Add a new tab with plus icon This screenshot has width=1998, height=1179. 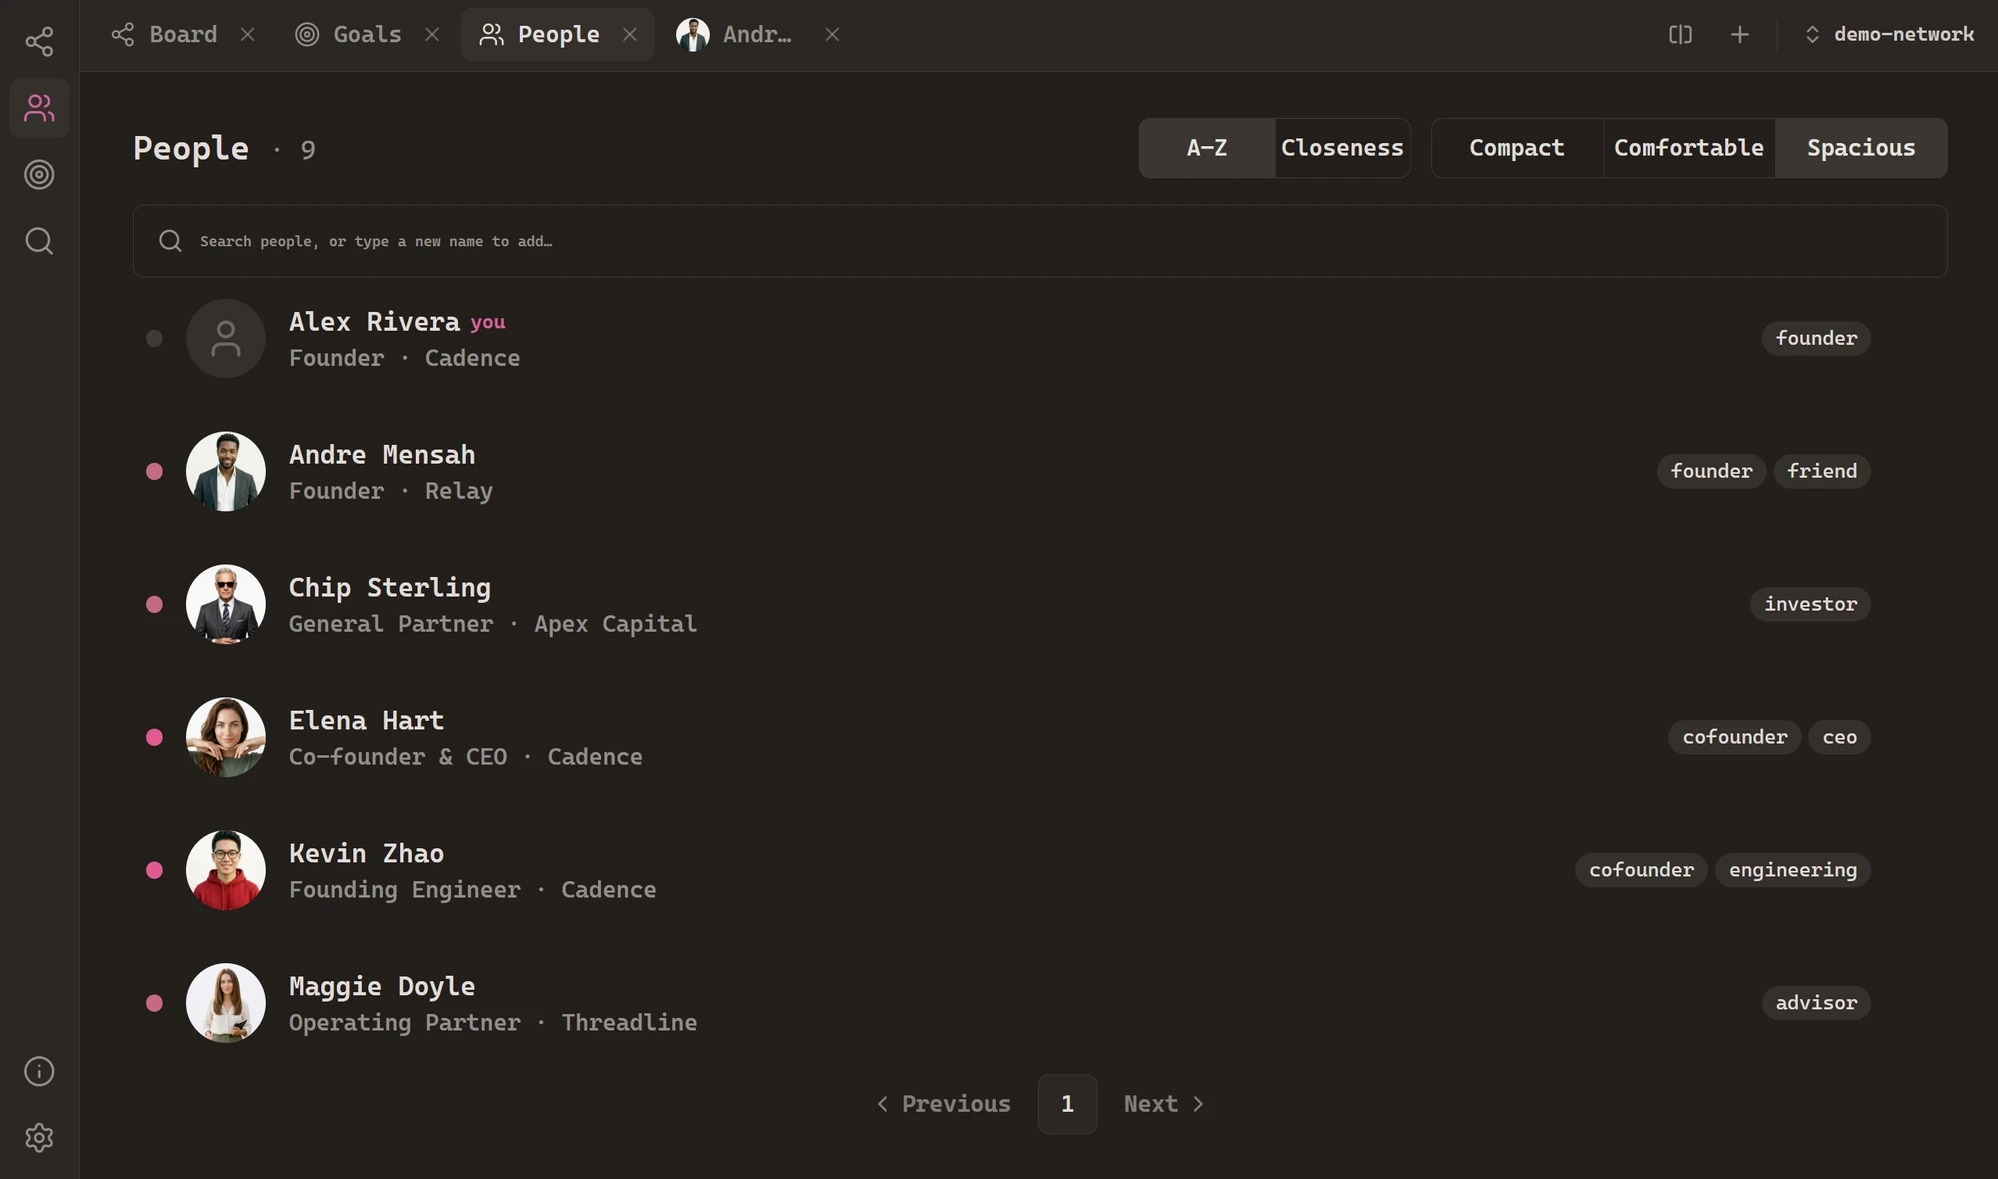tap(1740, 35)
